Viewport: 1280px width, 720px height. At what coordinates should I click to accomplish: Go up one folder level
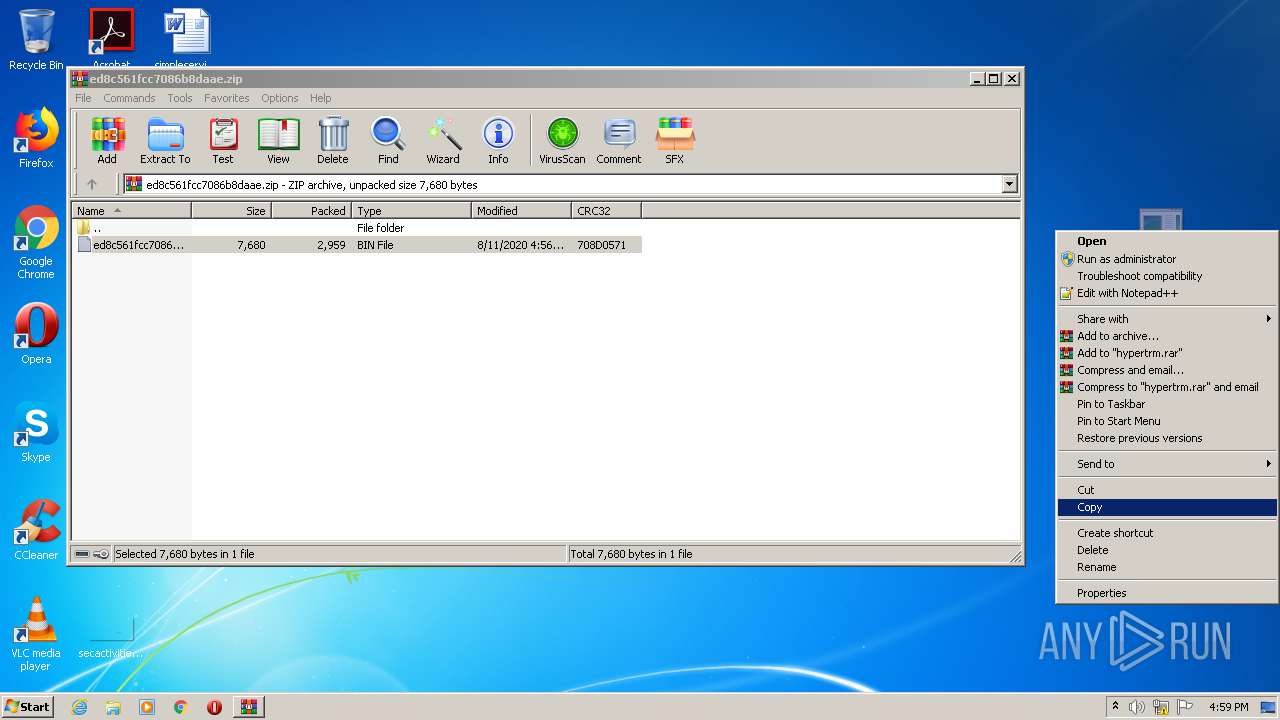(x=92, y=184)
